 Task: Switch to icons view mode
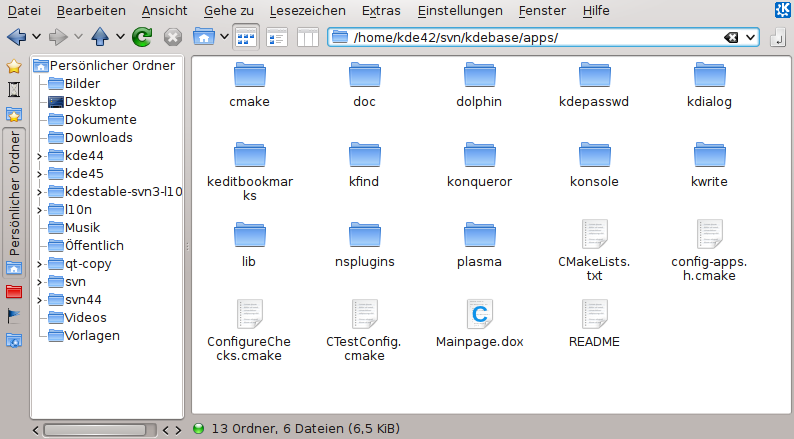[x=246, y=38]
